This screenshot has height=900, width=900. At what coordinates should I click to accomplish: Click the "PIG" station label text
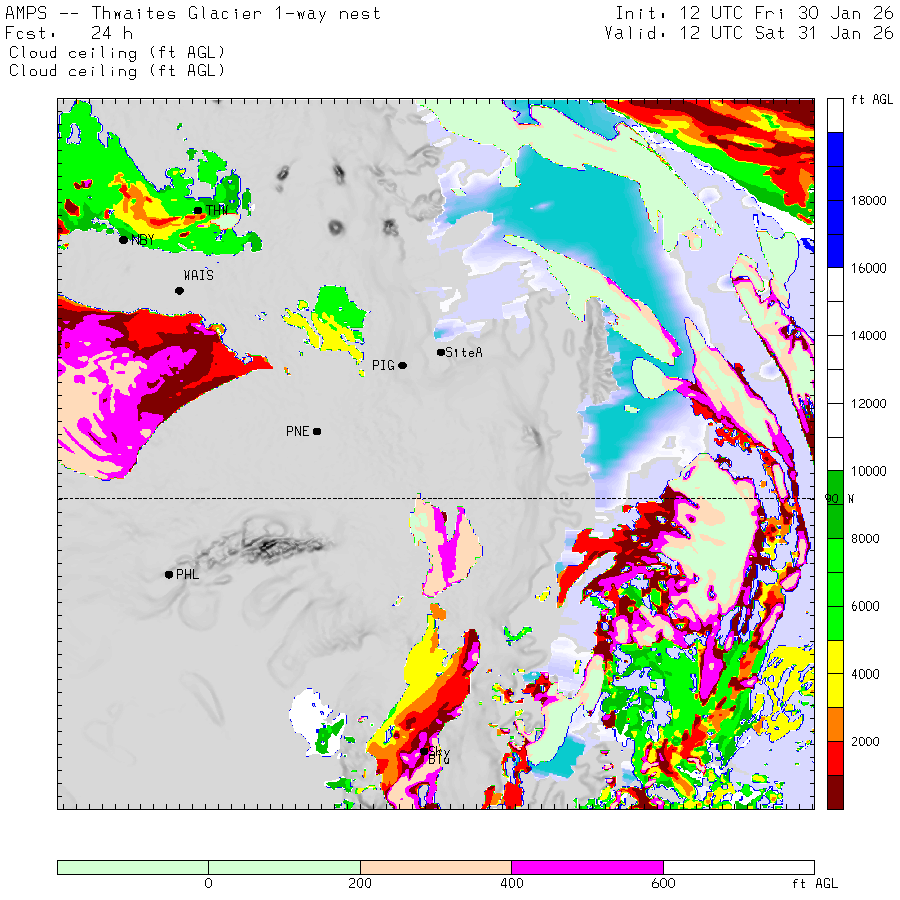pyautogui.click(x=383, y=366)
